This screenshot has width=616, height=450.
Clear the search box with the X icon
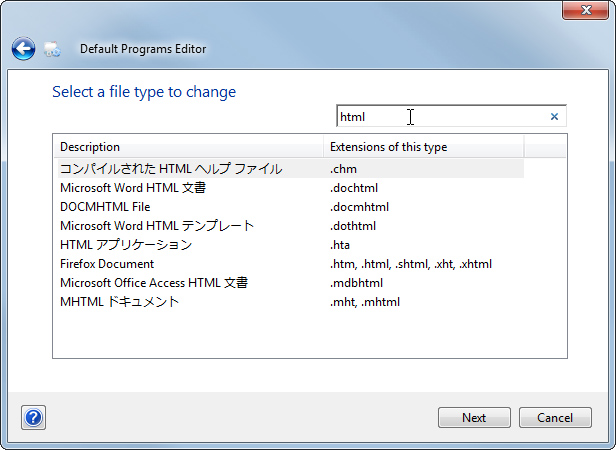pos(554,117)
